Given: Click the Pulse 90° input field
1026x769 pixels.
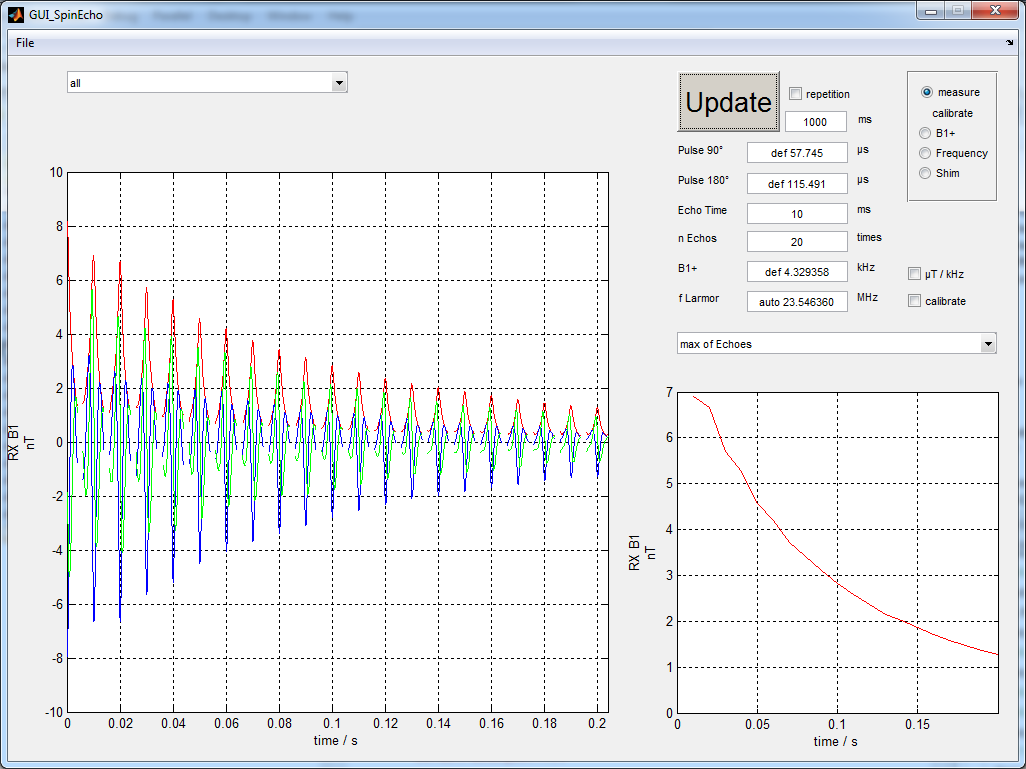Looking at the screenshot, I should point(796,153).
